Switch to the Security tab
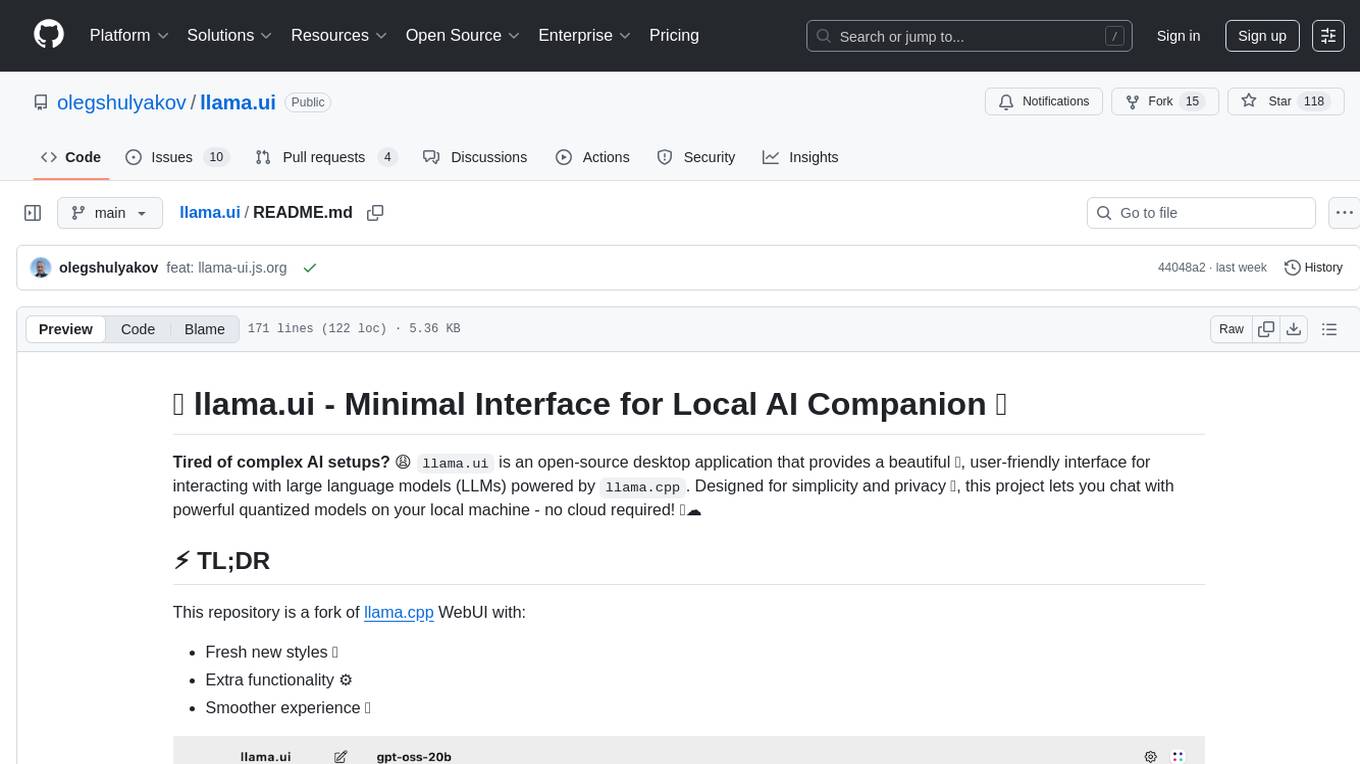Image resolution: width=1360 pixels, height=764 pixels. tap(696, 157)
